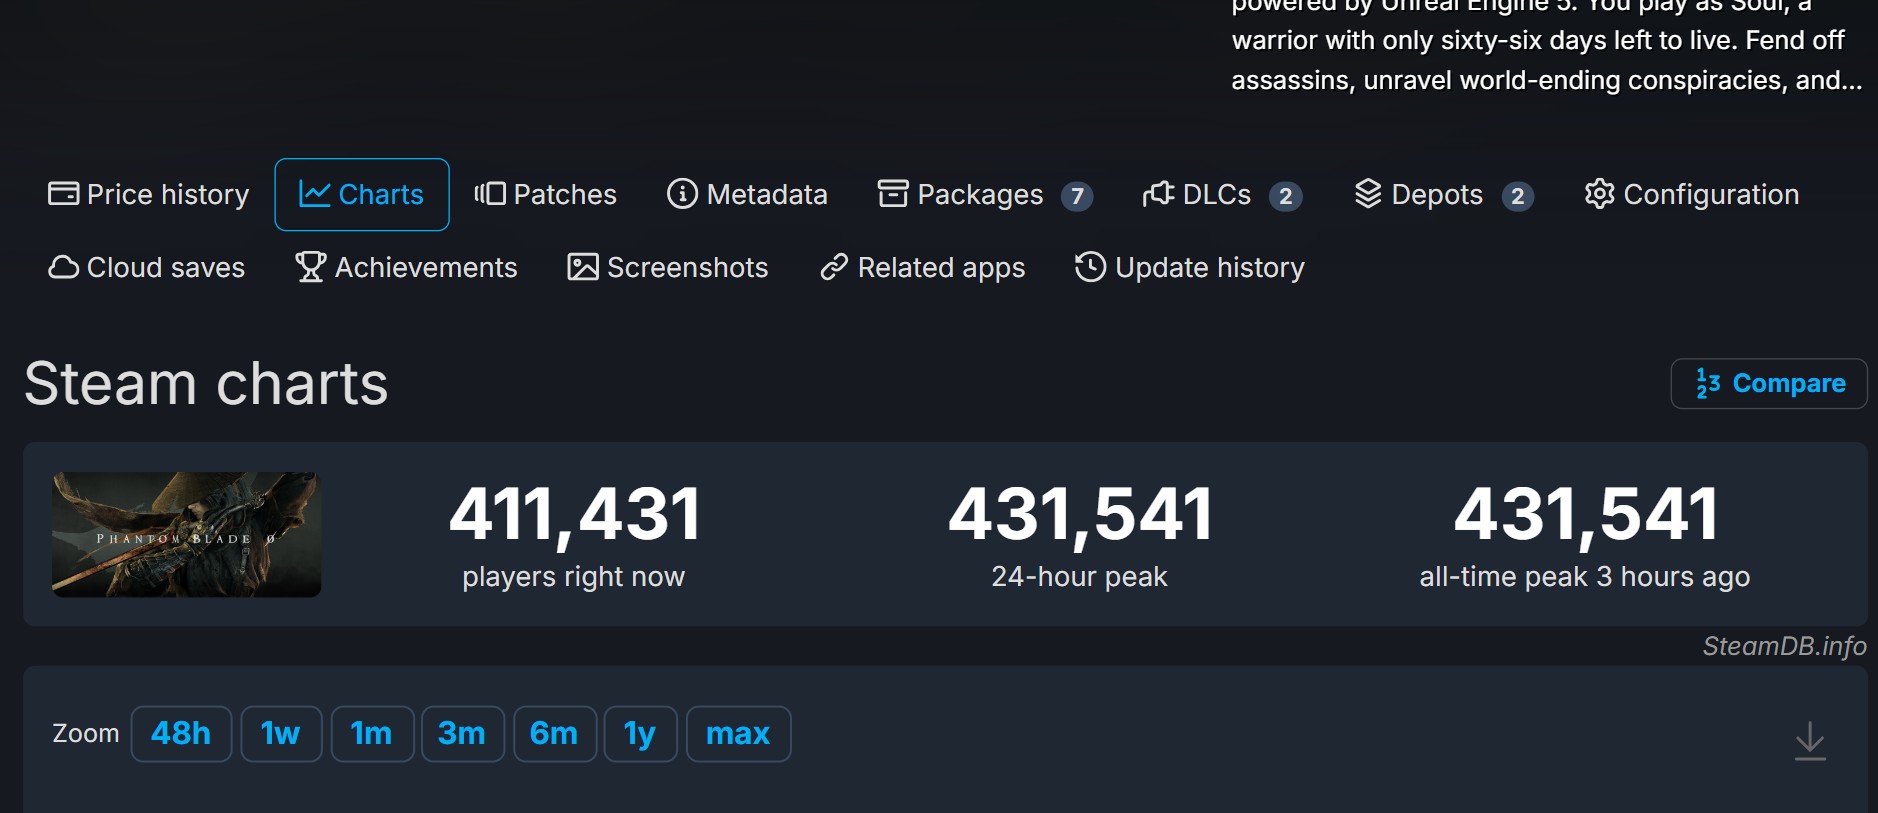Click the Compare button
The width and height of the screenshot is (1878, 813).
click(1769, 384)
